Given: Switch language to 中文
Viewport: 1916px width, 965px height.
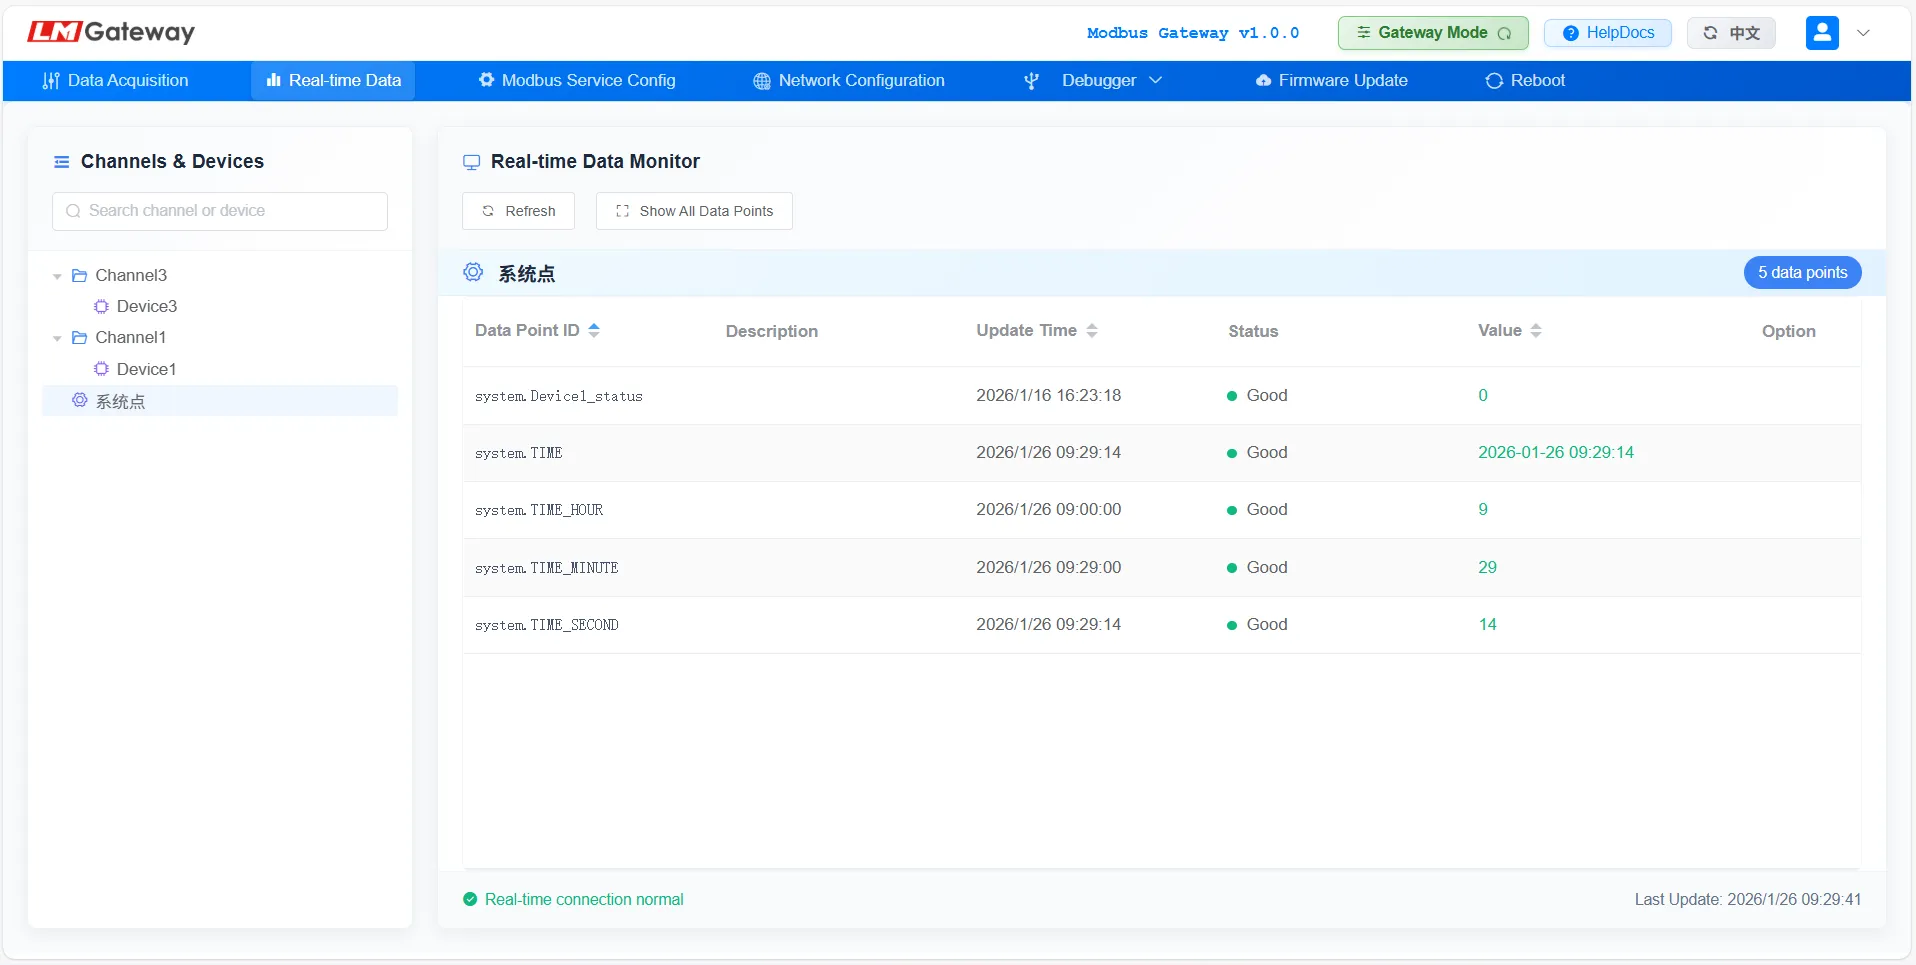Looking at the screenshot, I should click(1731, 33).
